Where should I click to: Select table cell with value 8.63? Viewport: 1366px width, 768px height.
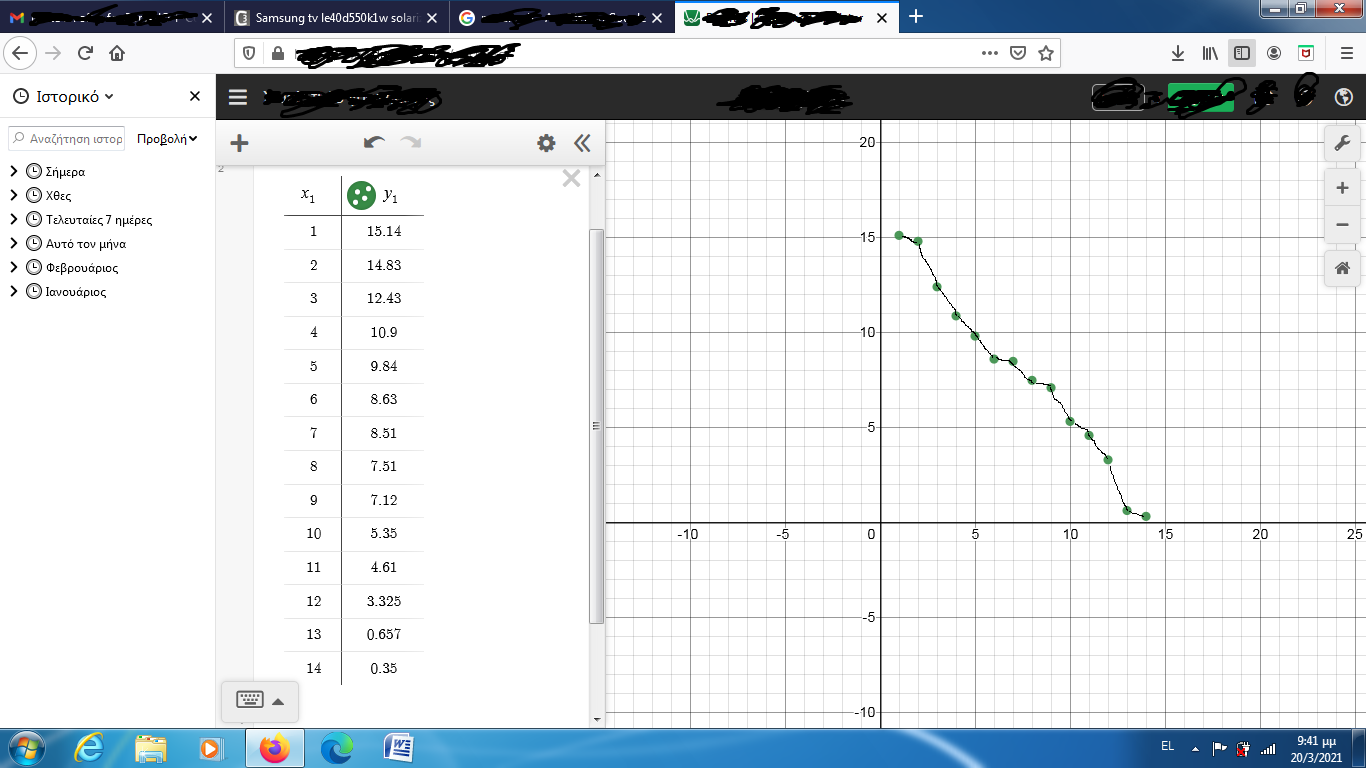click(x=383, y=400)
